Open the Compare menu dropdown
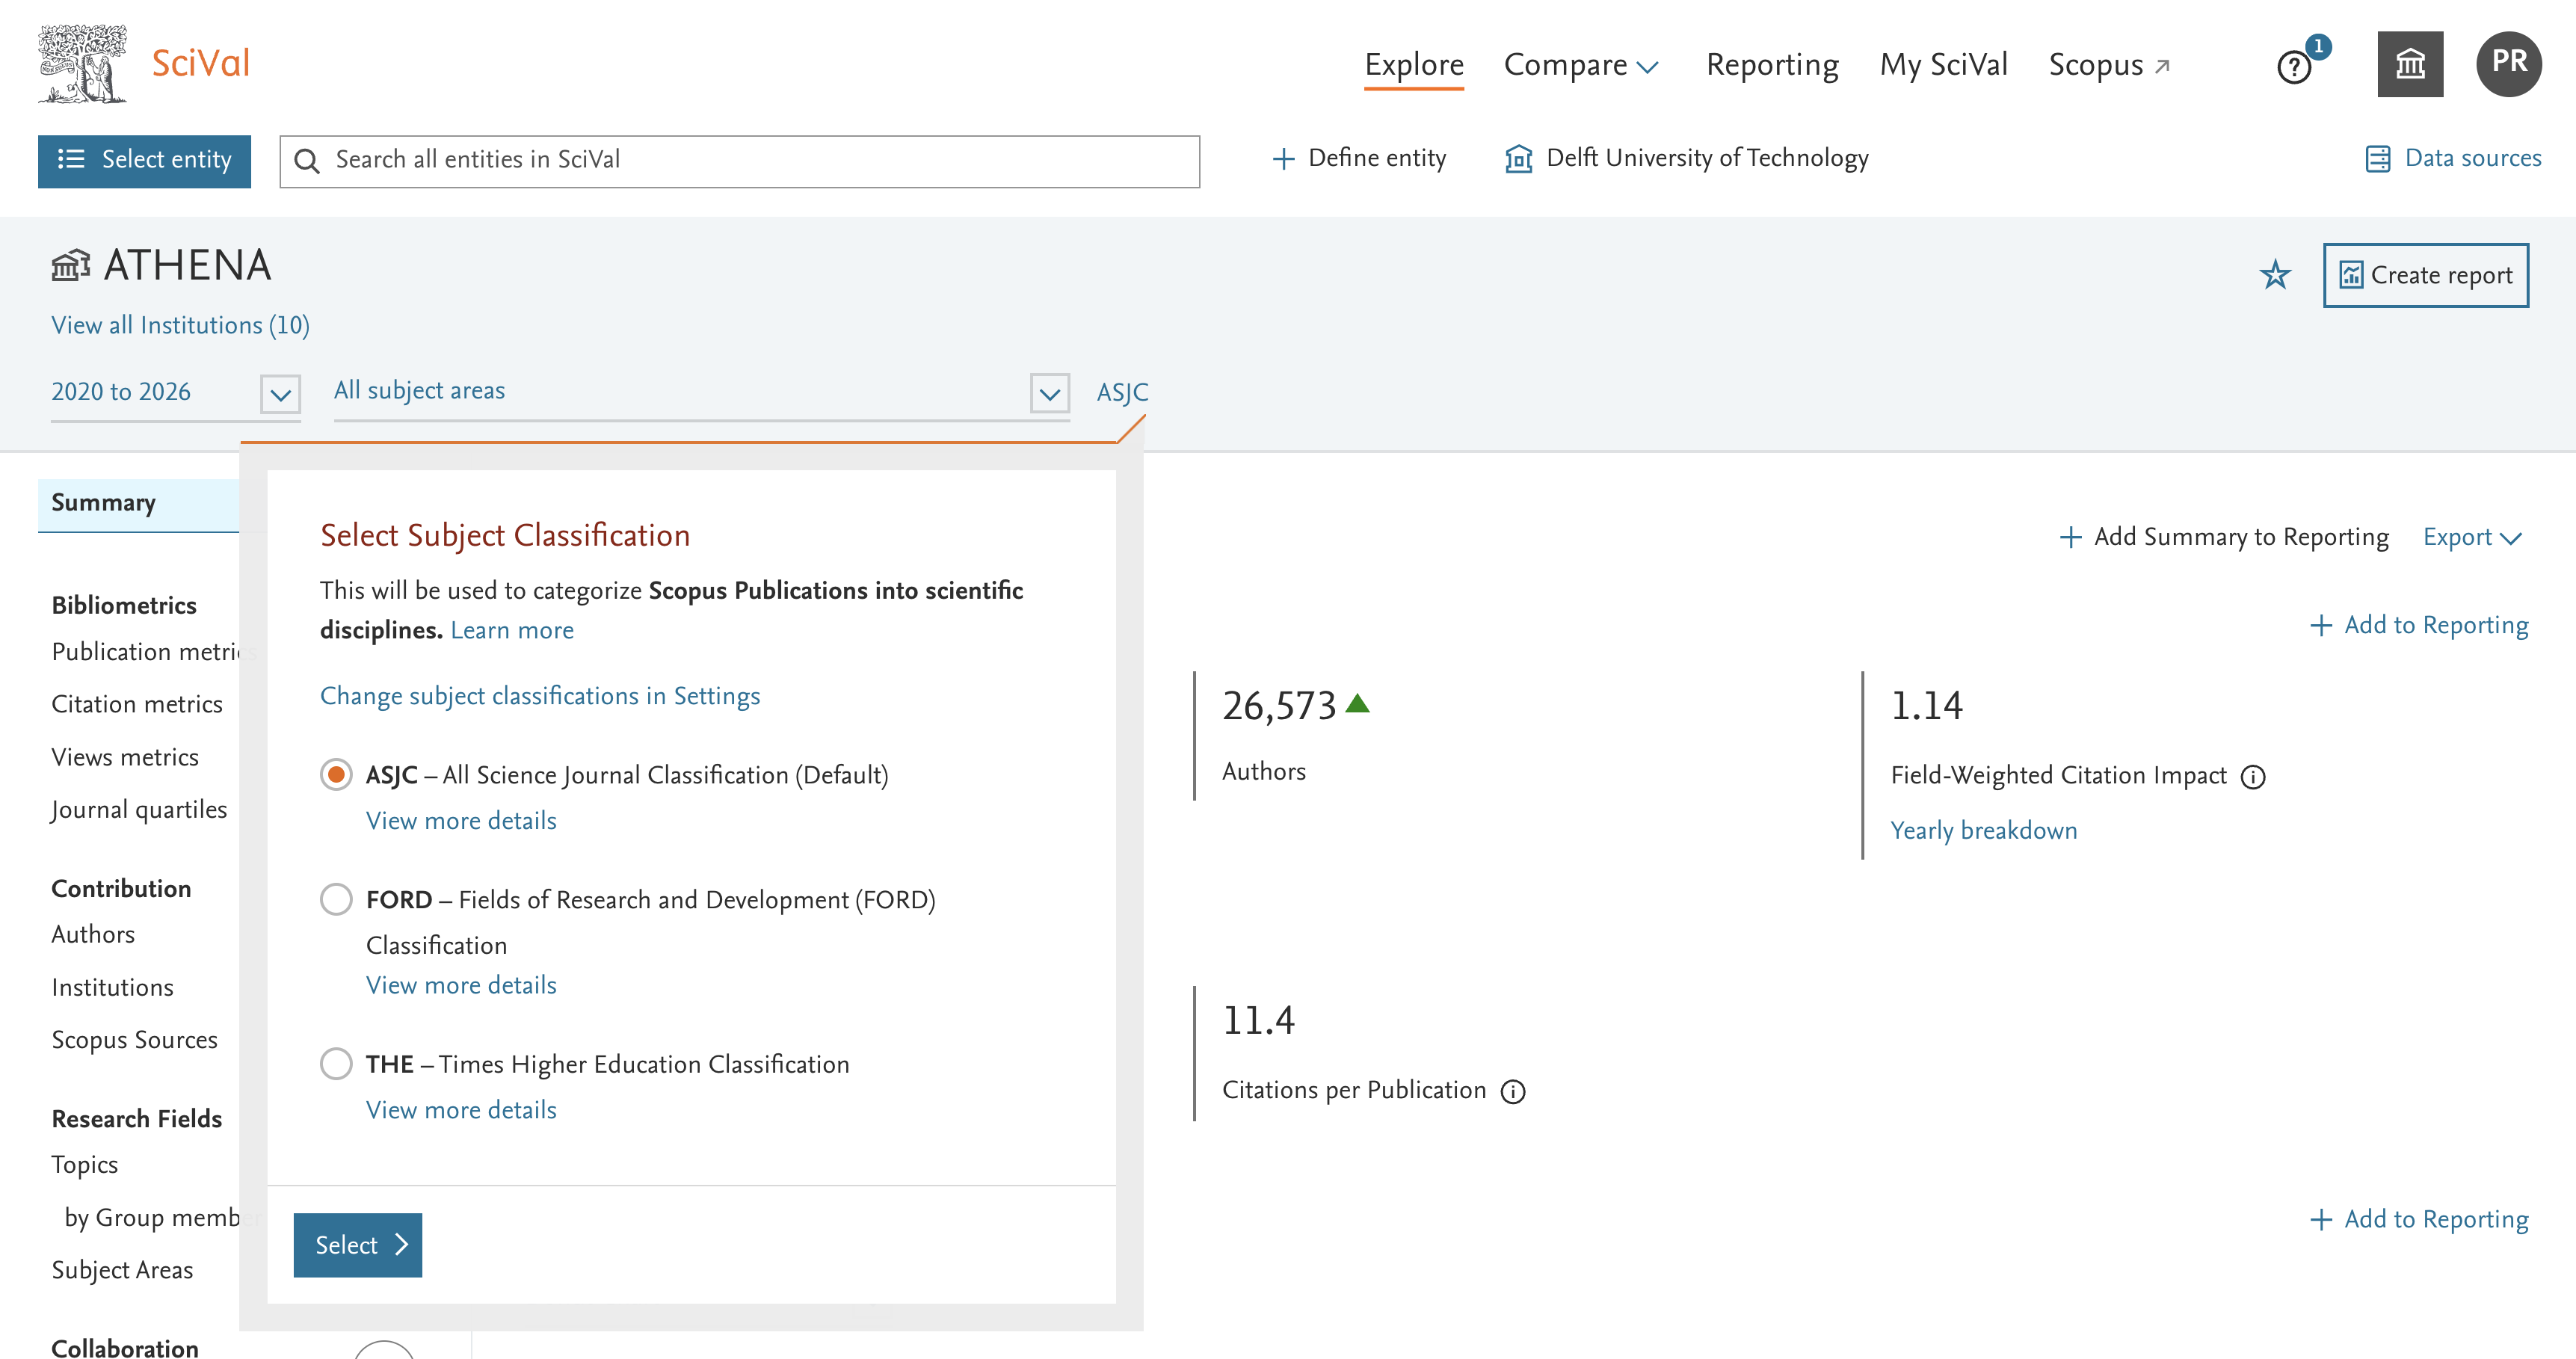Screen dimensions: 2576x1359 1581,65
